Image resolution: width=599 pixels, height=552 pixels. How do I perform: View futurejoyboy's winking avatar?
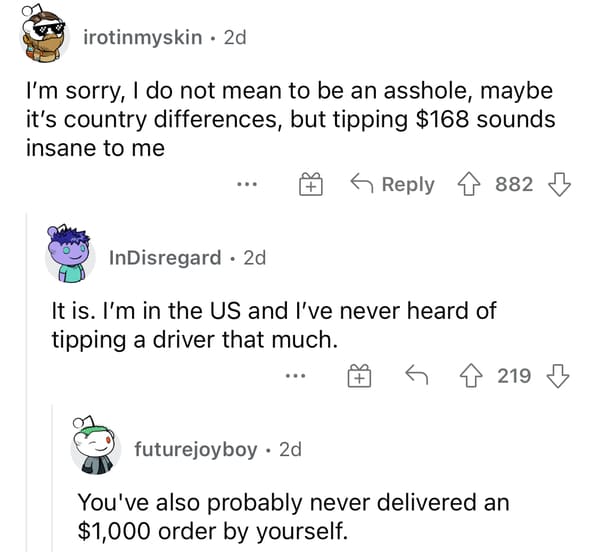coord(96,445)
